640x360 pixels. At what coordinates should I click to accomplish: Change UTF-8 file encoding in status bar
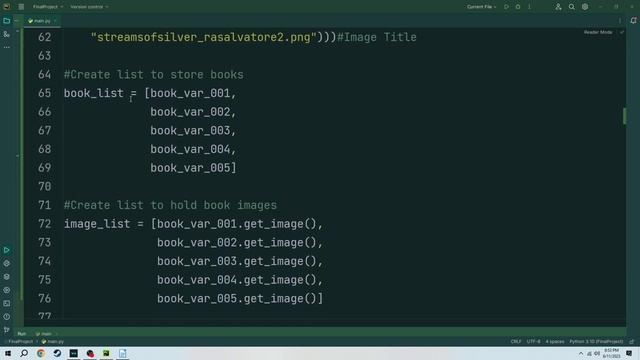click(533, 342)
